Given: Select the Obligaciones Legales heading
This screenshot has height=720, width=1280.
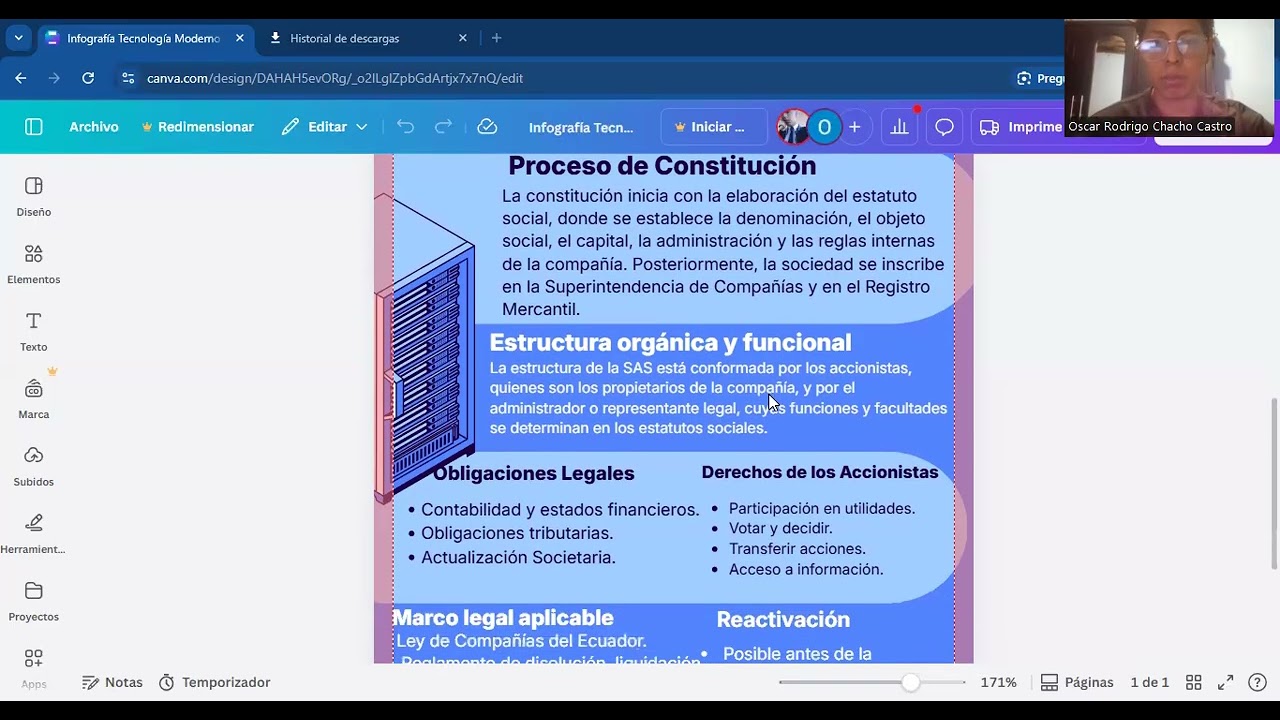Looking at the screenshot, I should tap(533, 473).
